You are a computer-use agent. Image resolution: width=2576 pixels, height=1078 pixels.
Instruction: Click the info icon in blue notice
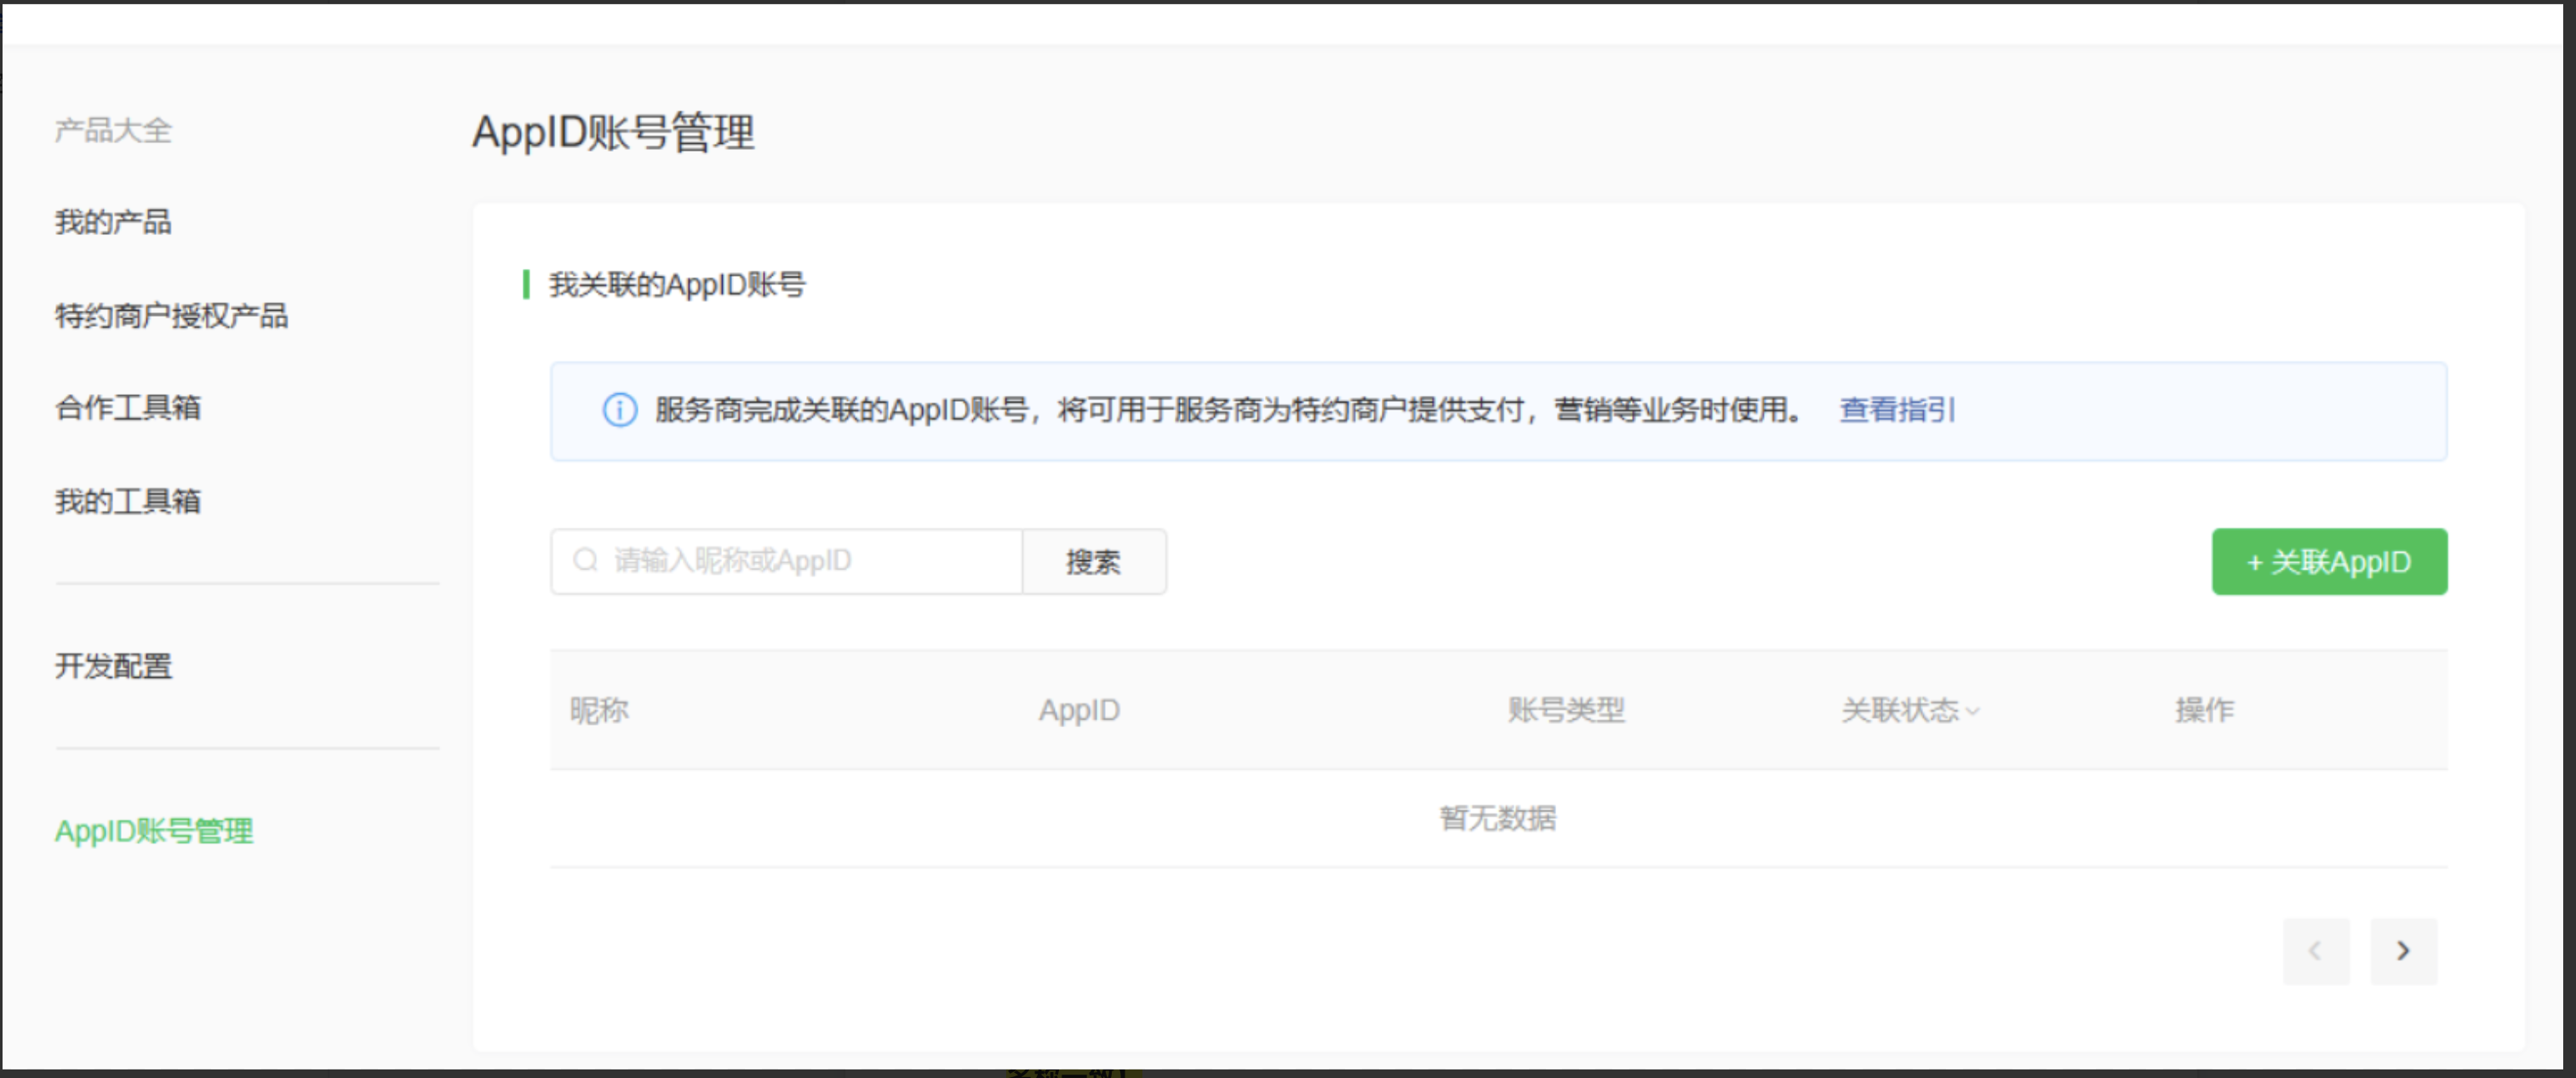click(619, 410)
